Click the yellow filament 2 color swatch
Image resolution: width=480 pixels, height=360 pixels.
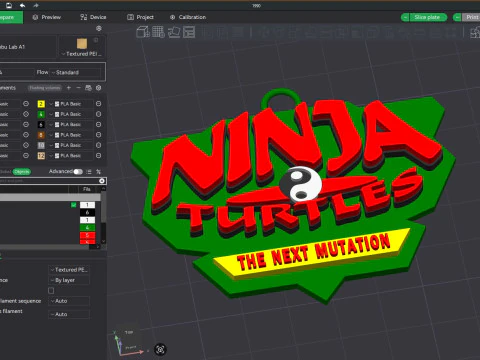pos(41,104)
